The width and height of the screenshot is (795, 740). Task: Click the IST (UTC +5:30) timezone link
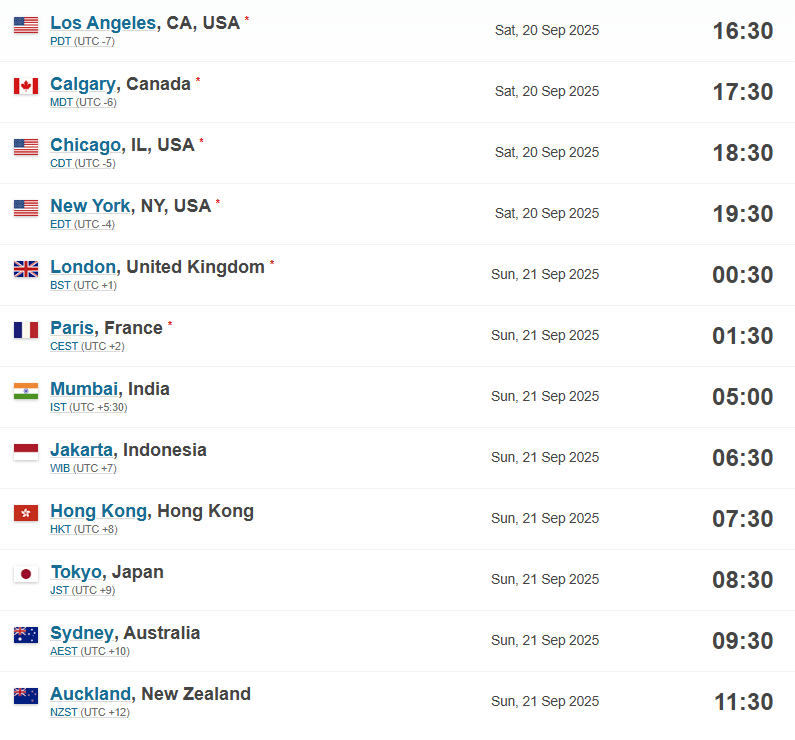click(89, 408)
